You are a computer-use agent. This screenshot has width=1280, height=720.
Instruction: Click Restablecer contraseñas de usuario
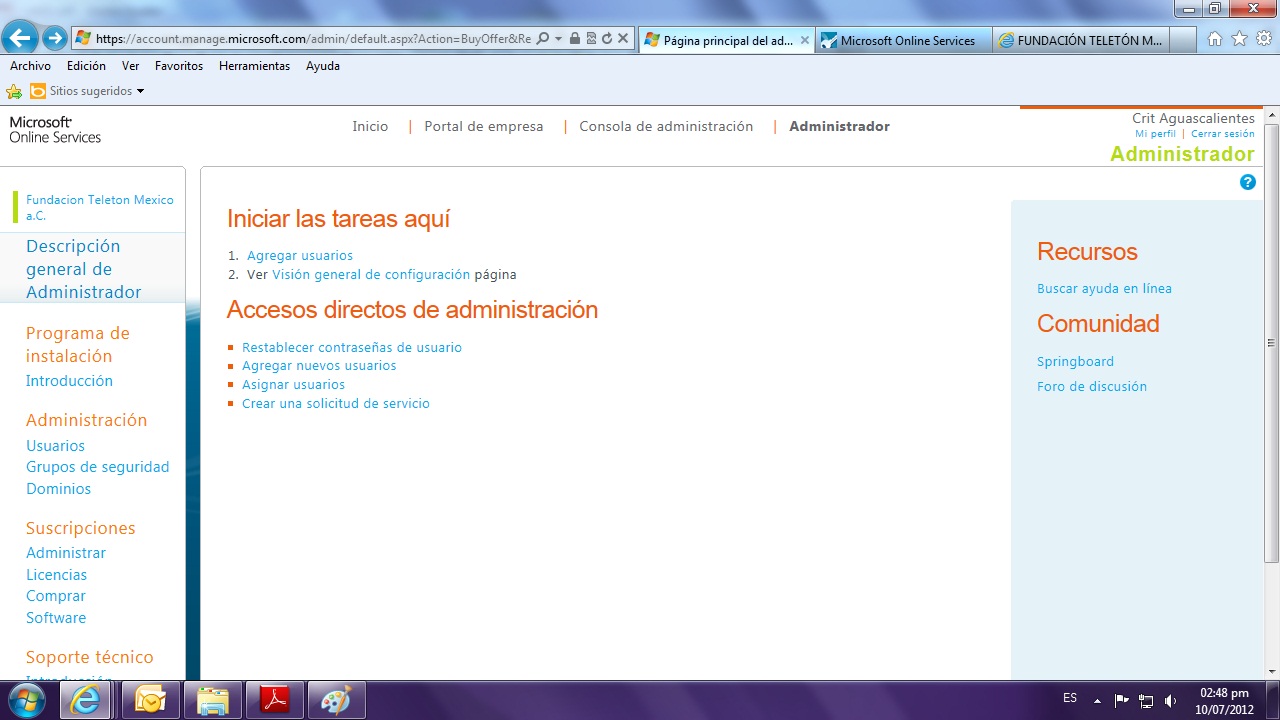point(352,348)
